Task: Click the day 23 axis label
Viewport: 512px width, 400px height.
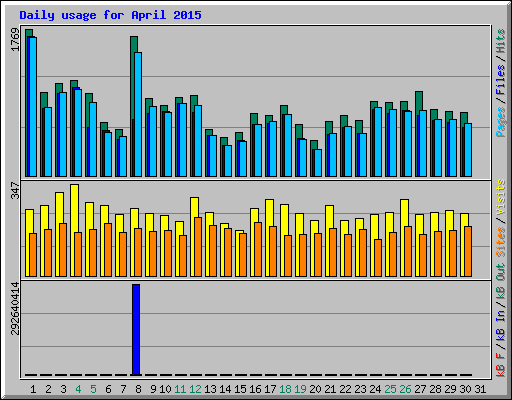Action: point(360,389)
